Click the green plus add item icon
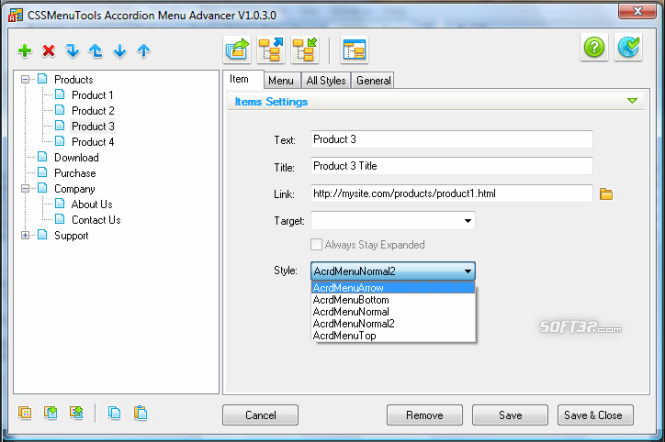 [x=25, y=51]
